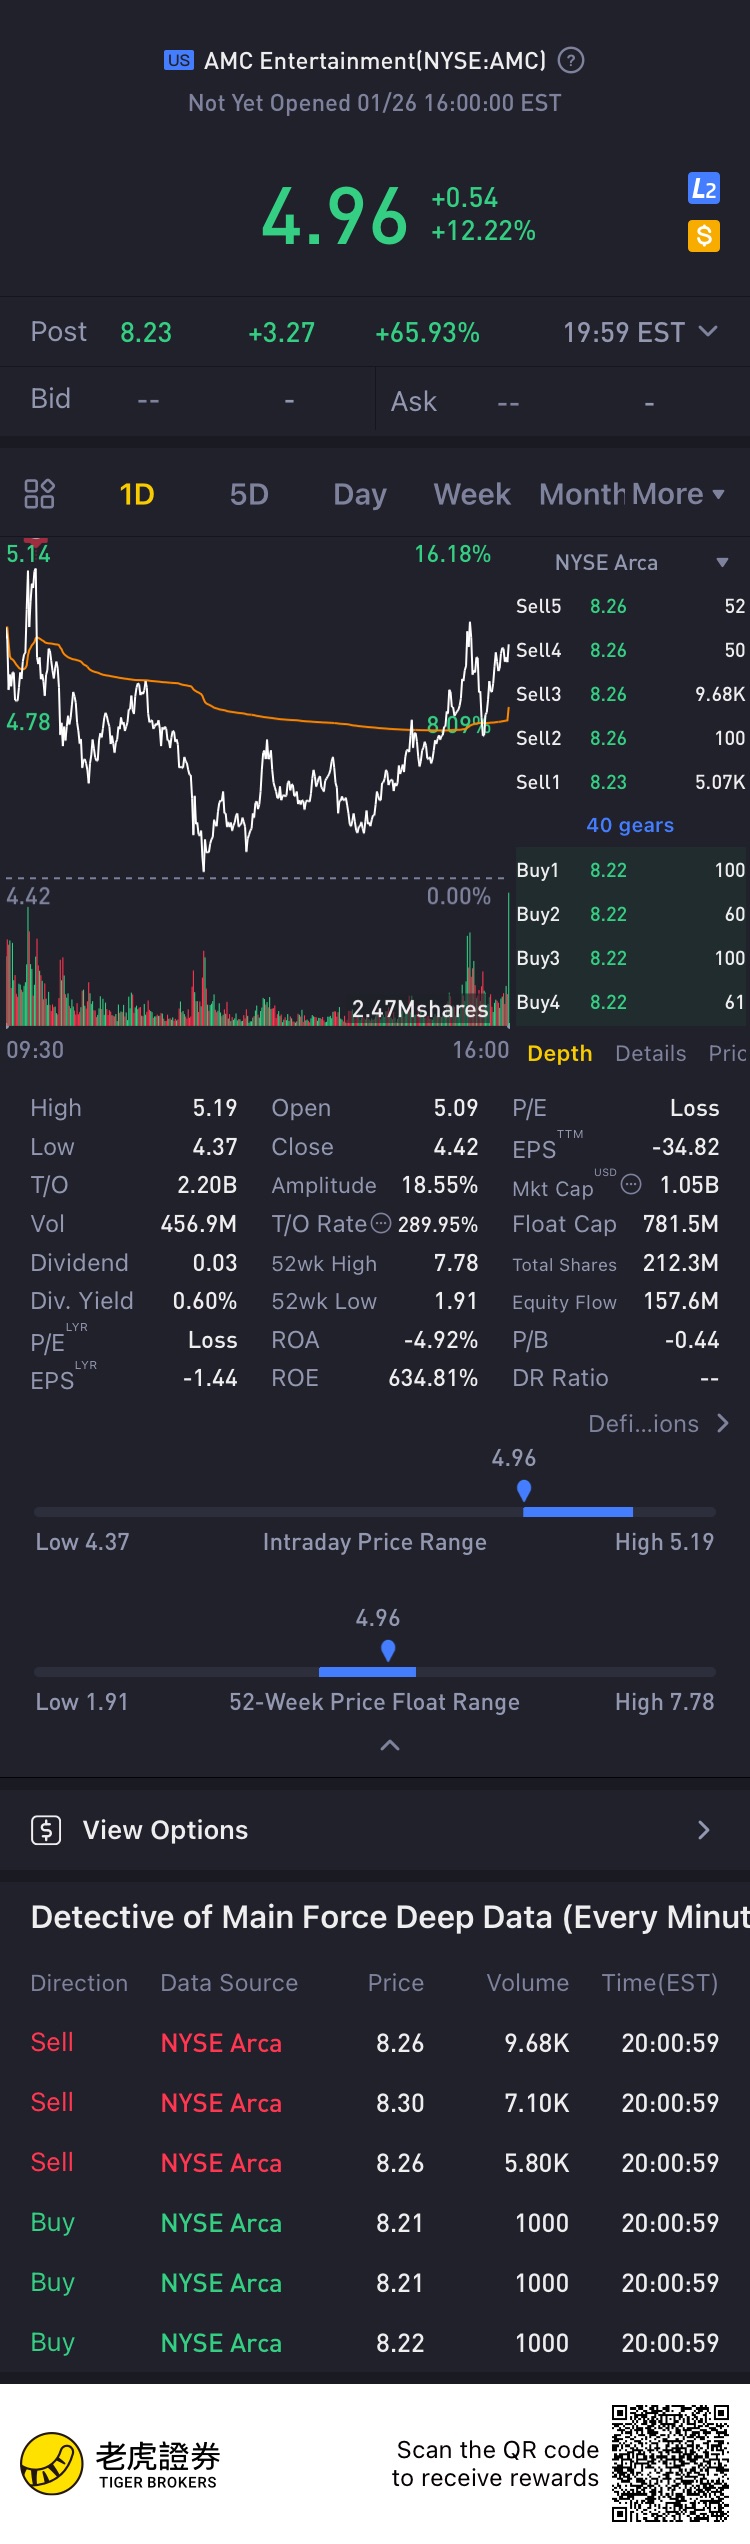Tap the orange dollar sign badge

click(x=704, y=236)
